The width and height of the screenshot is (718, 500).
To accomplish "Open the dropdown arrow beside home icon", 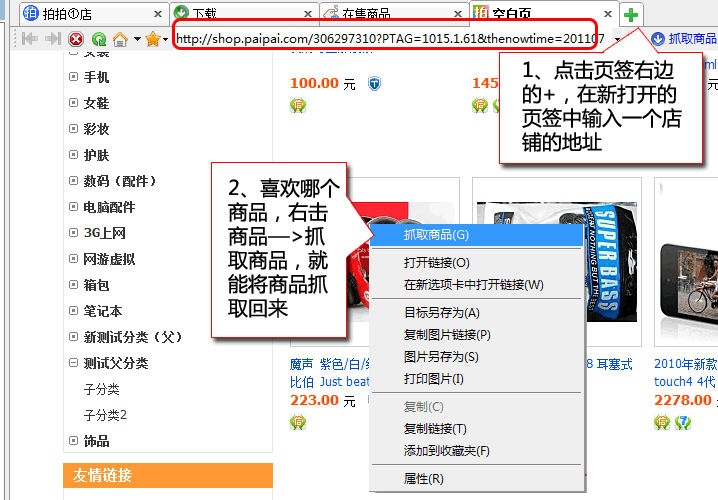I will [137, 39].
